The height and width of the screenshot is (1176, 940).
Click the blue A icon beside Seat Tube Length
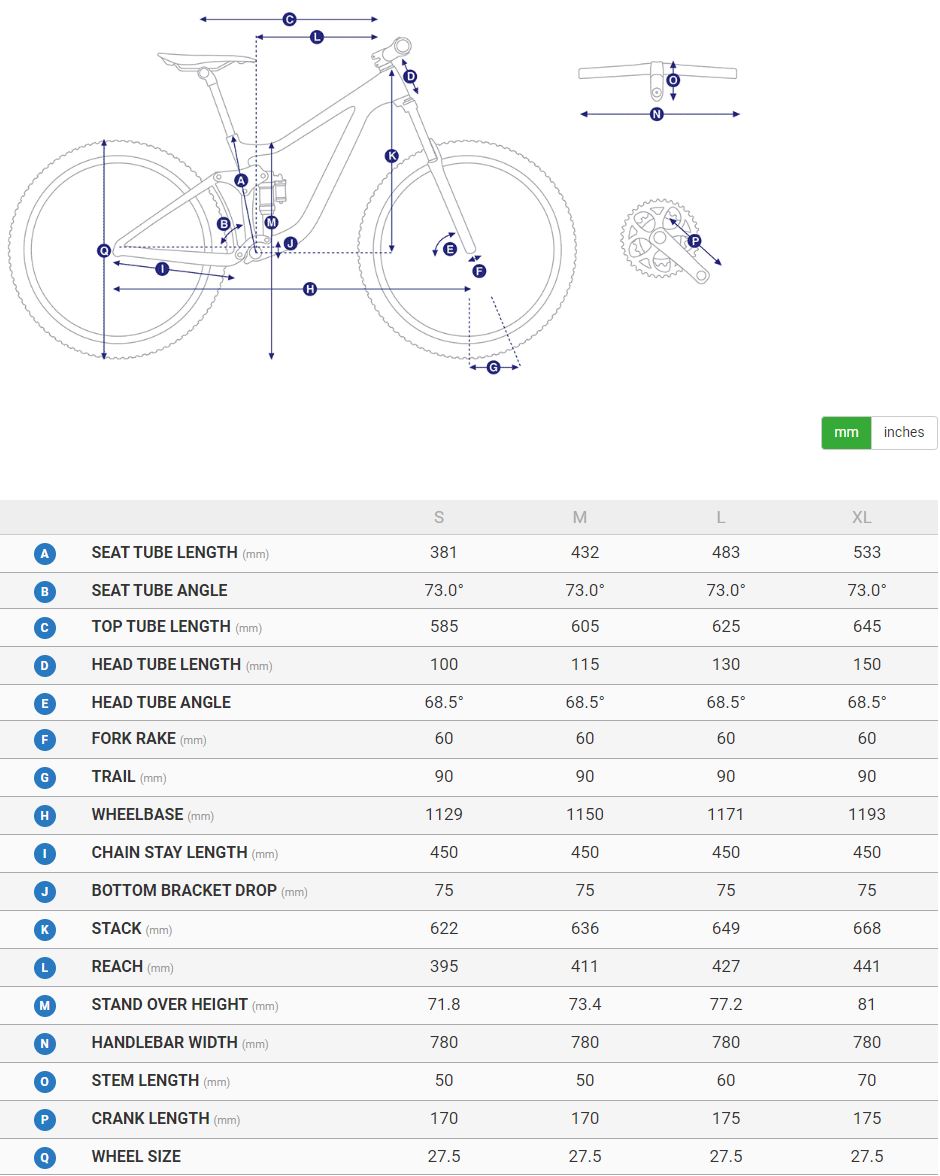(45, 554)
